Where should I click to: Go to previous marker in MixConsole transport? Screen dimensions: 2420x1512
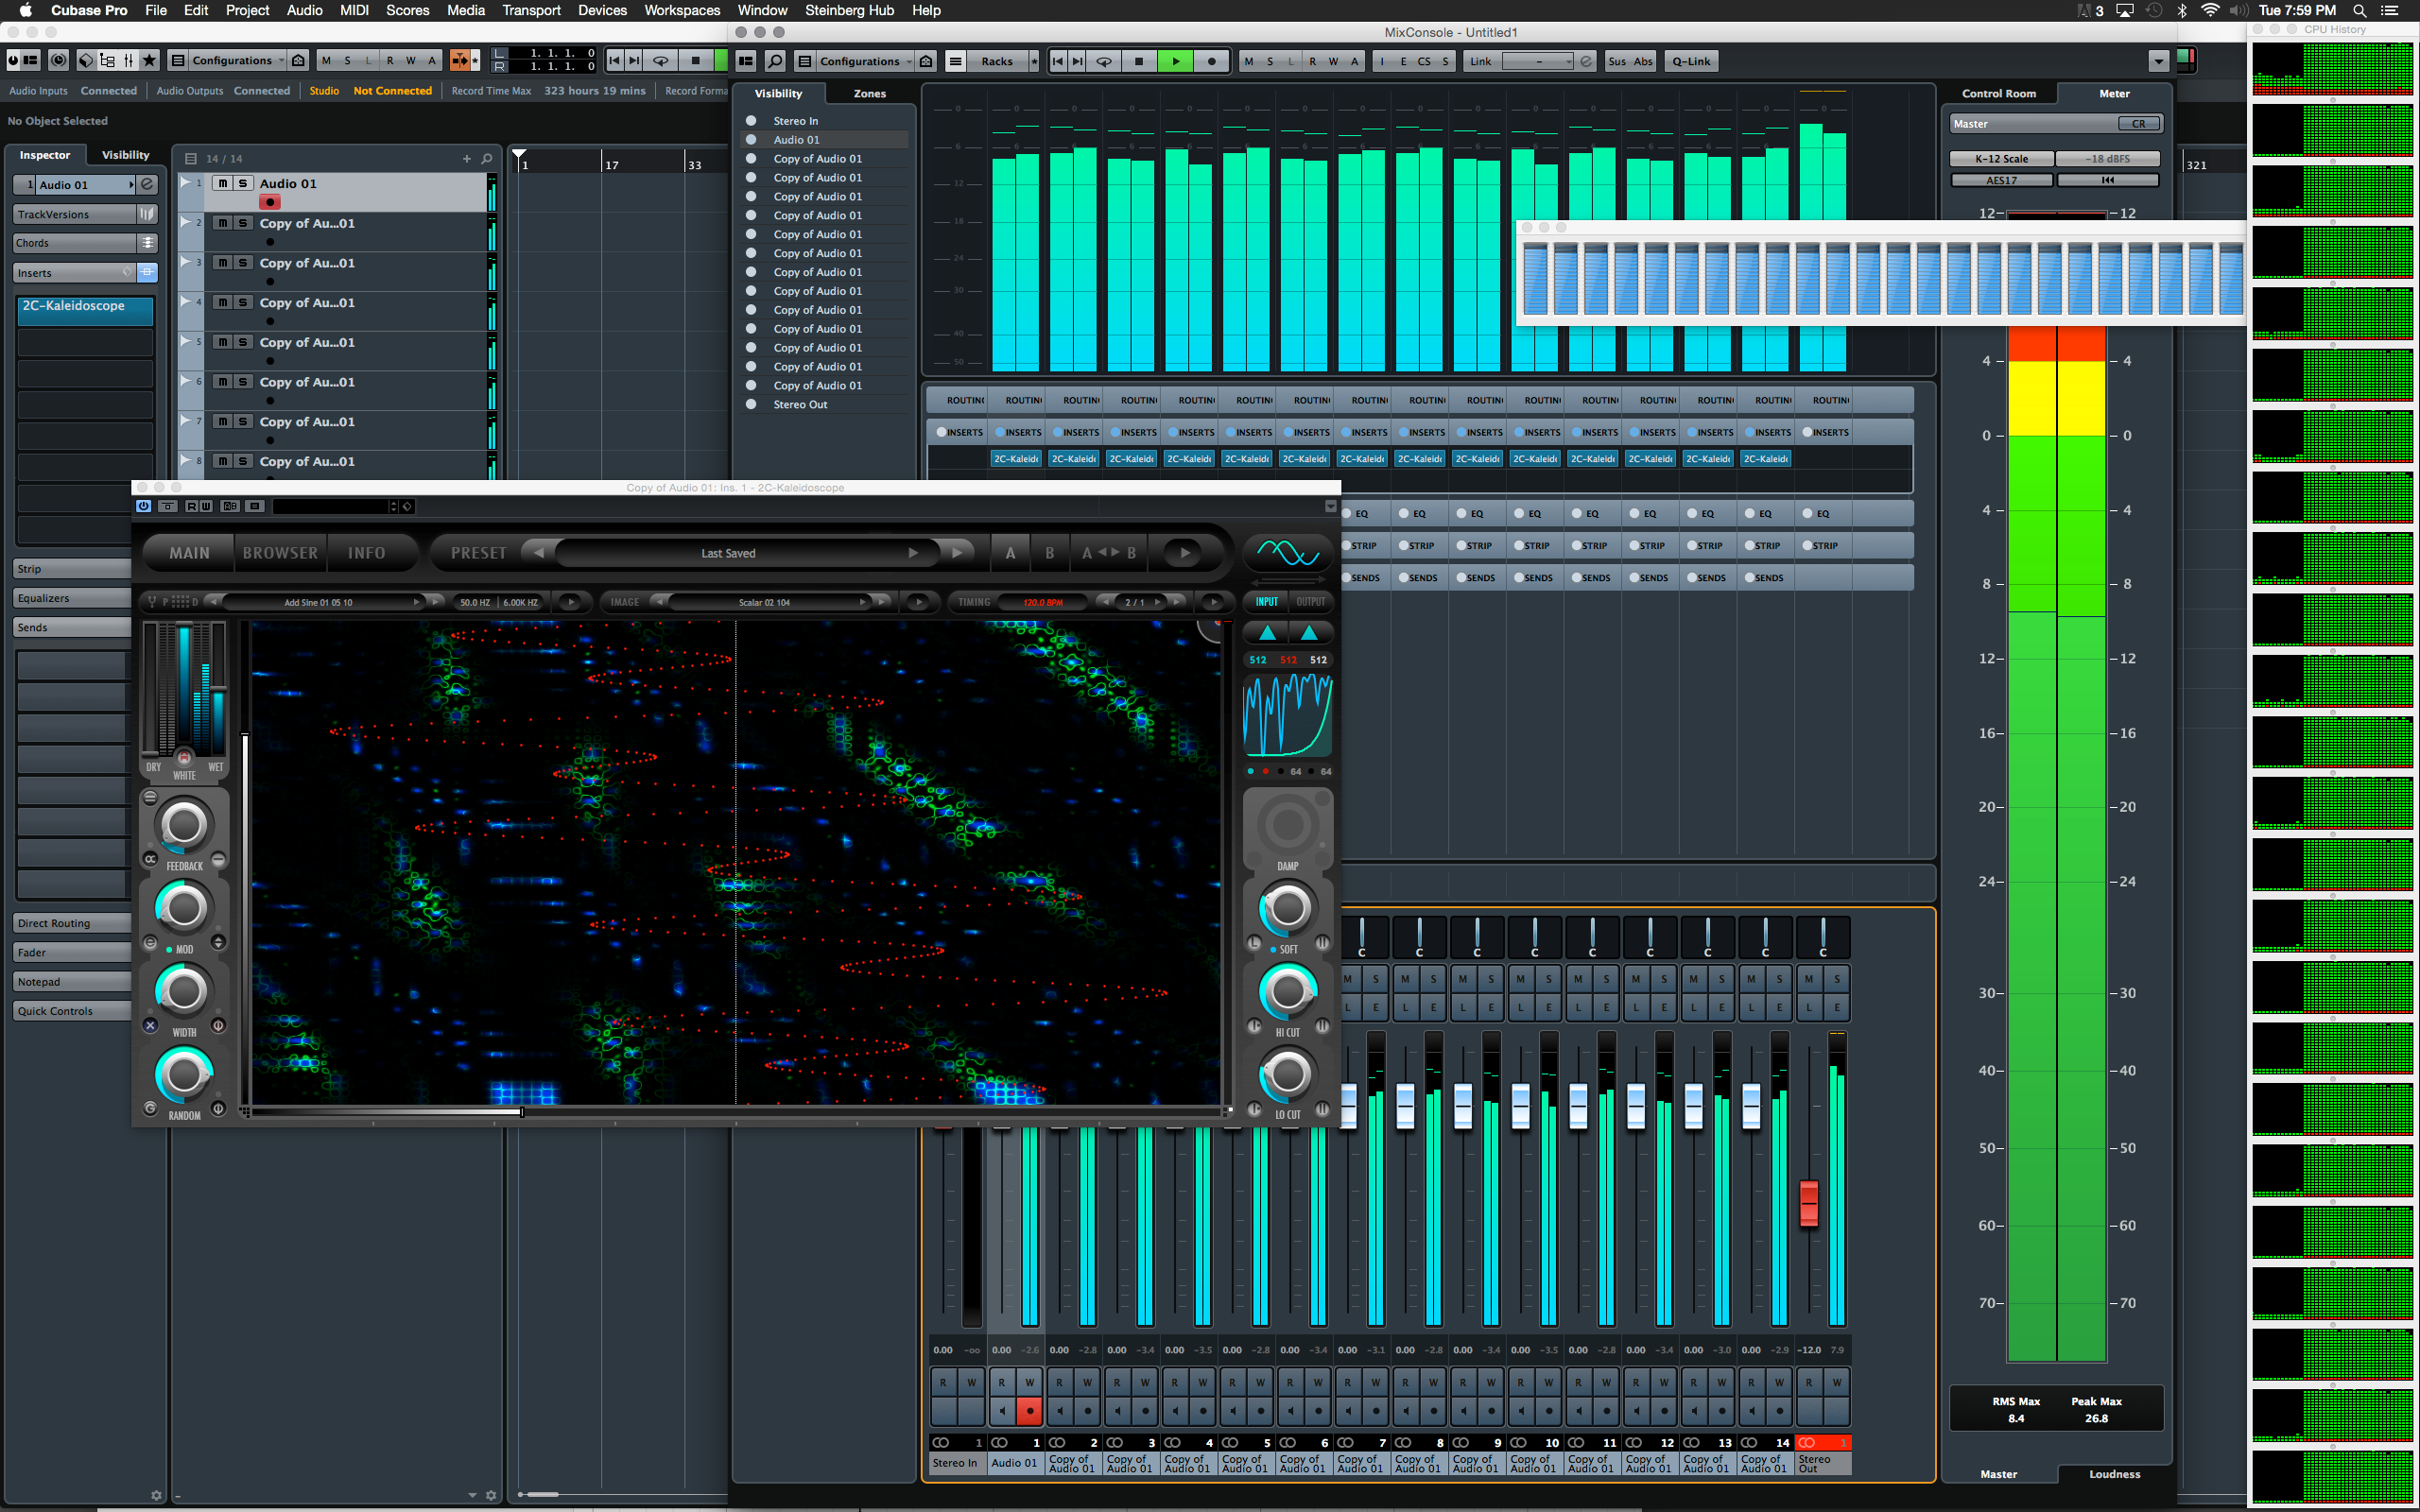1058,61
